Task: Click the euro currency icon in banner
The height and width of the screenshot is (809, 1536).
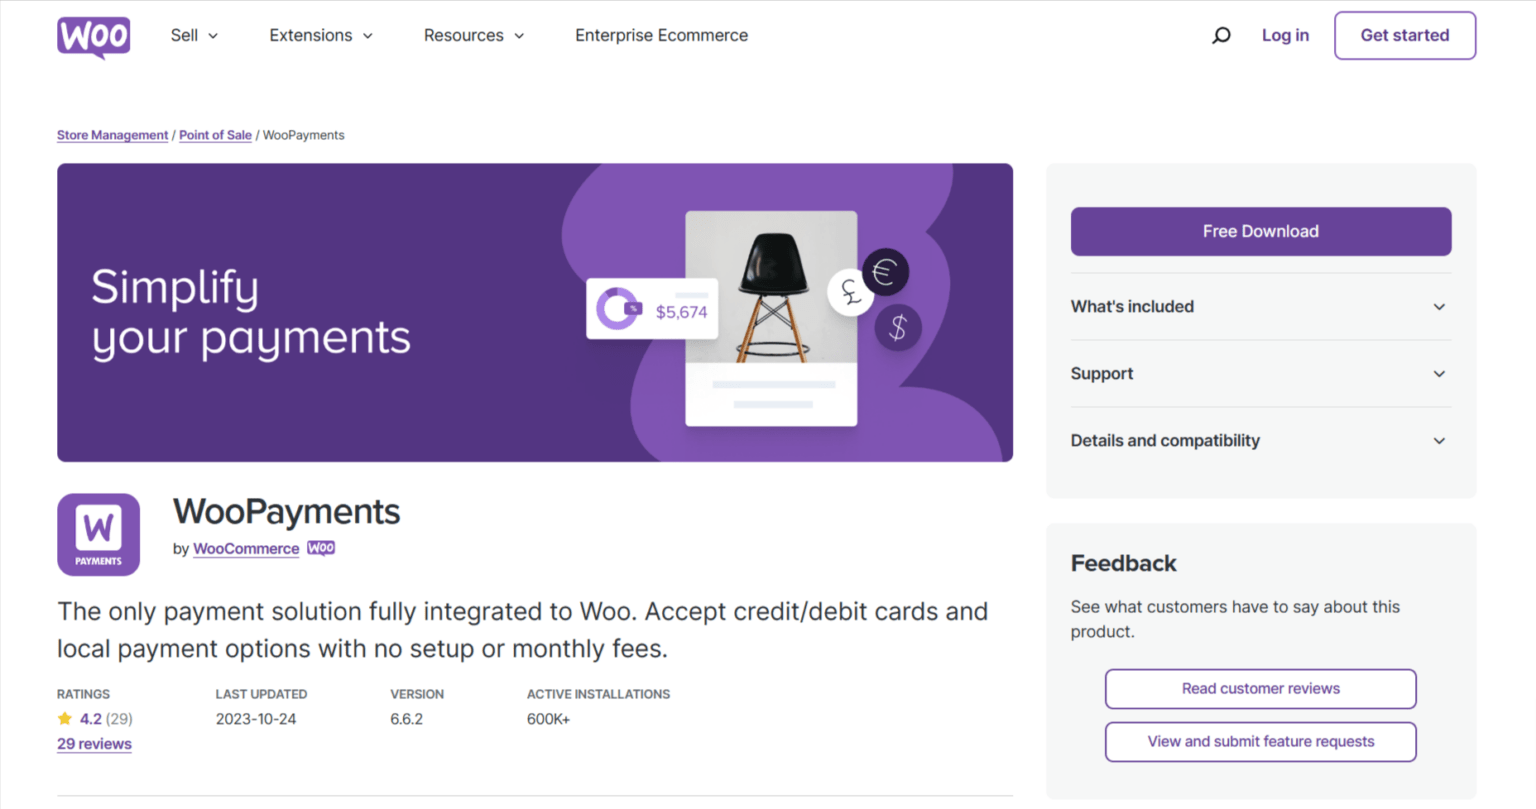Action: (885, 271)
